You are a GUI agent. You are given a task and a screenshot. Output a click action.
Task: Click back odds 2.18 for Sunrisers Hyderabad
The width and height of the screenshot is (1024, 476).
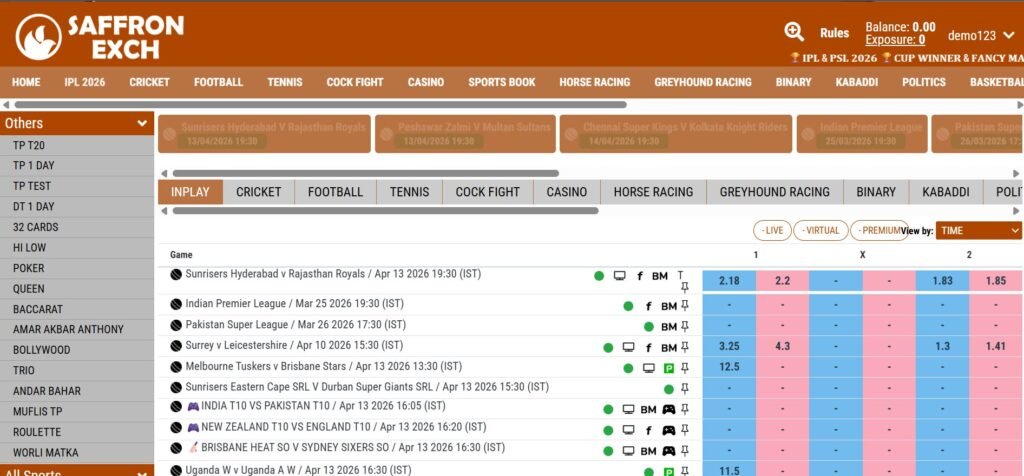tap(729, 281)
